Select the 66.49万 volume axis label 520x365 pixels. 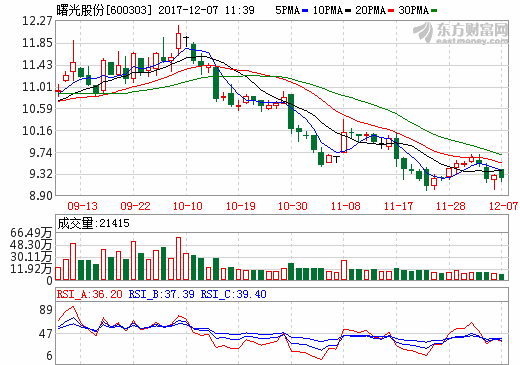(31, 233)
